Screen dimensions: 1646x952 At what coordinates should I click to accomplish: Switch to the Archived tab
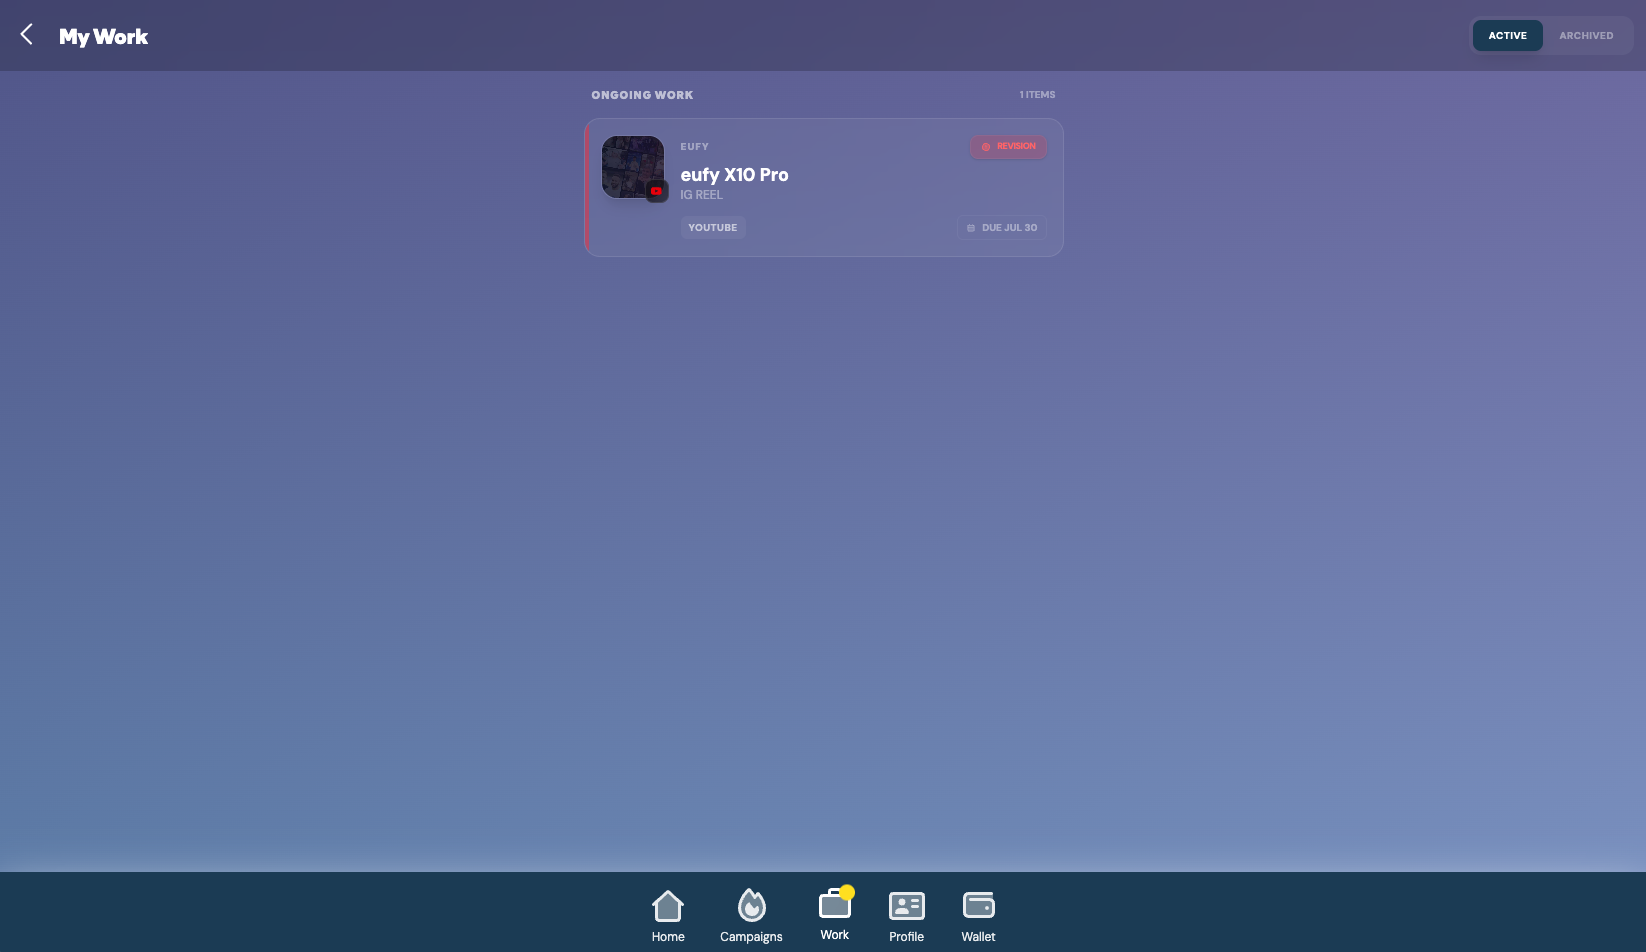pyautogui.click(x=1586, y=36)
